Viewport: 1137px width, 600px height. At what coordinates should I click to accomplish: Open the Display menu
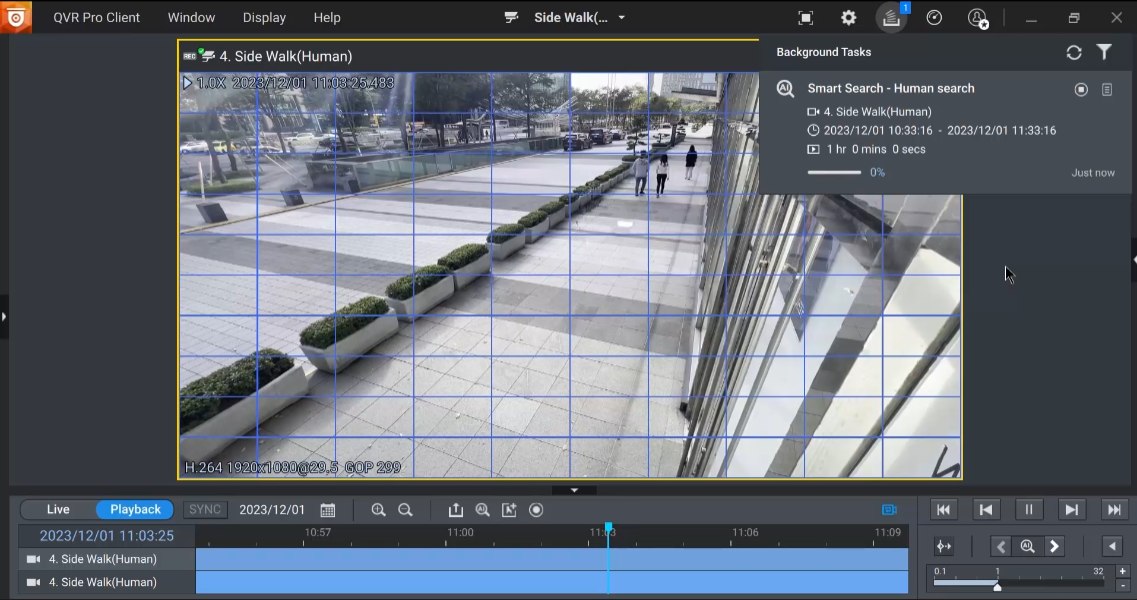tap(264, 18)
